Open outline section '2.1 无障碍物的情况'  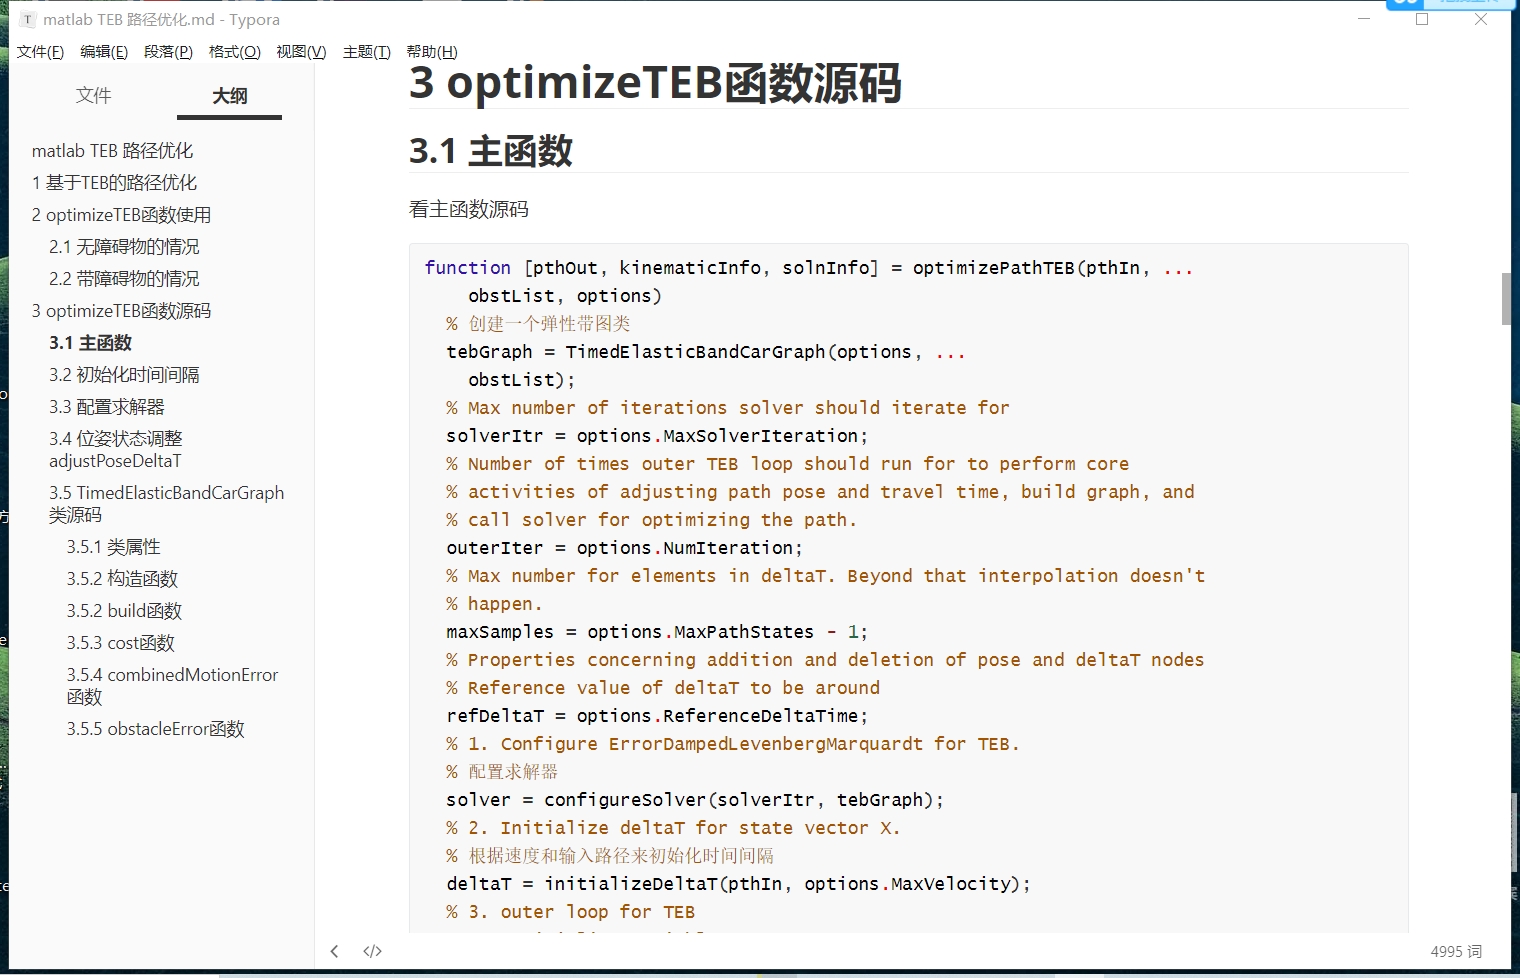(124, 247)
